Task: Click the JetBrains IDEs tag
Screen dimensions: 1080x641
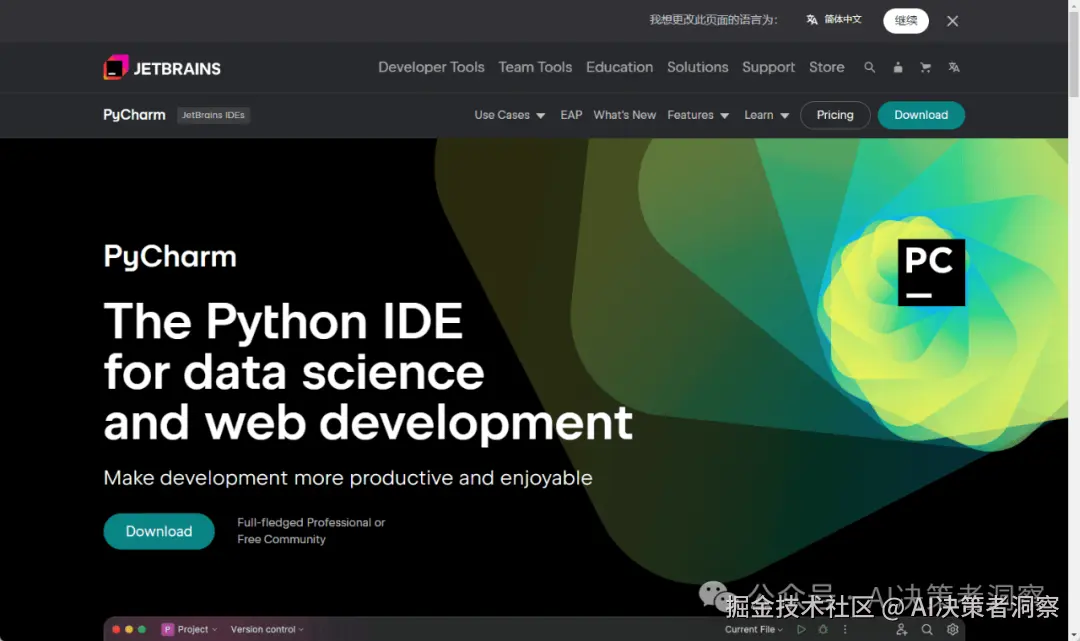Action: pos(214,115)
